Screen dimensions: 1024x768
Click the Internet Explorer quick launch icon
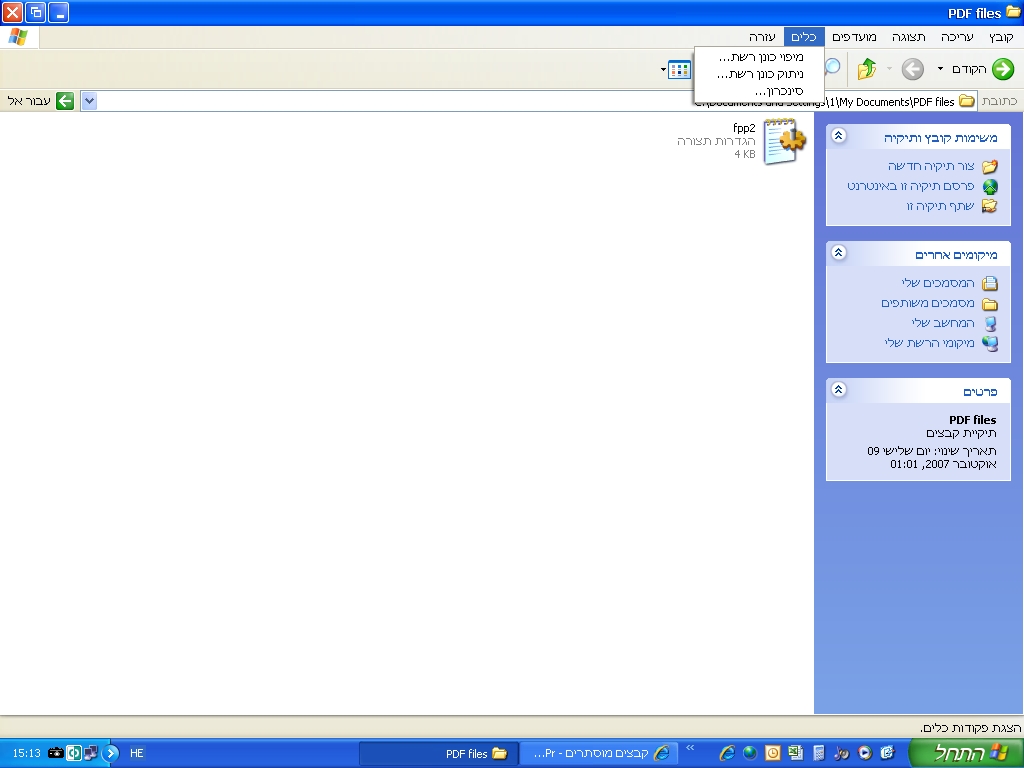[727, 753]
